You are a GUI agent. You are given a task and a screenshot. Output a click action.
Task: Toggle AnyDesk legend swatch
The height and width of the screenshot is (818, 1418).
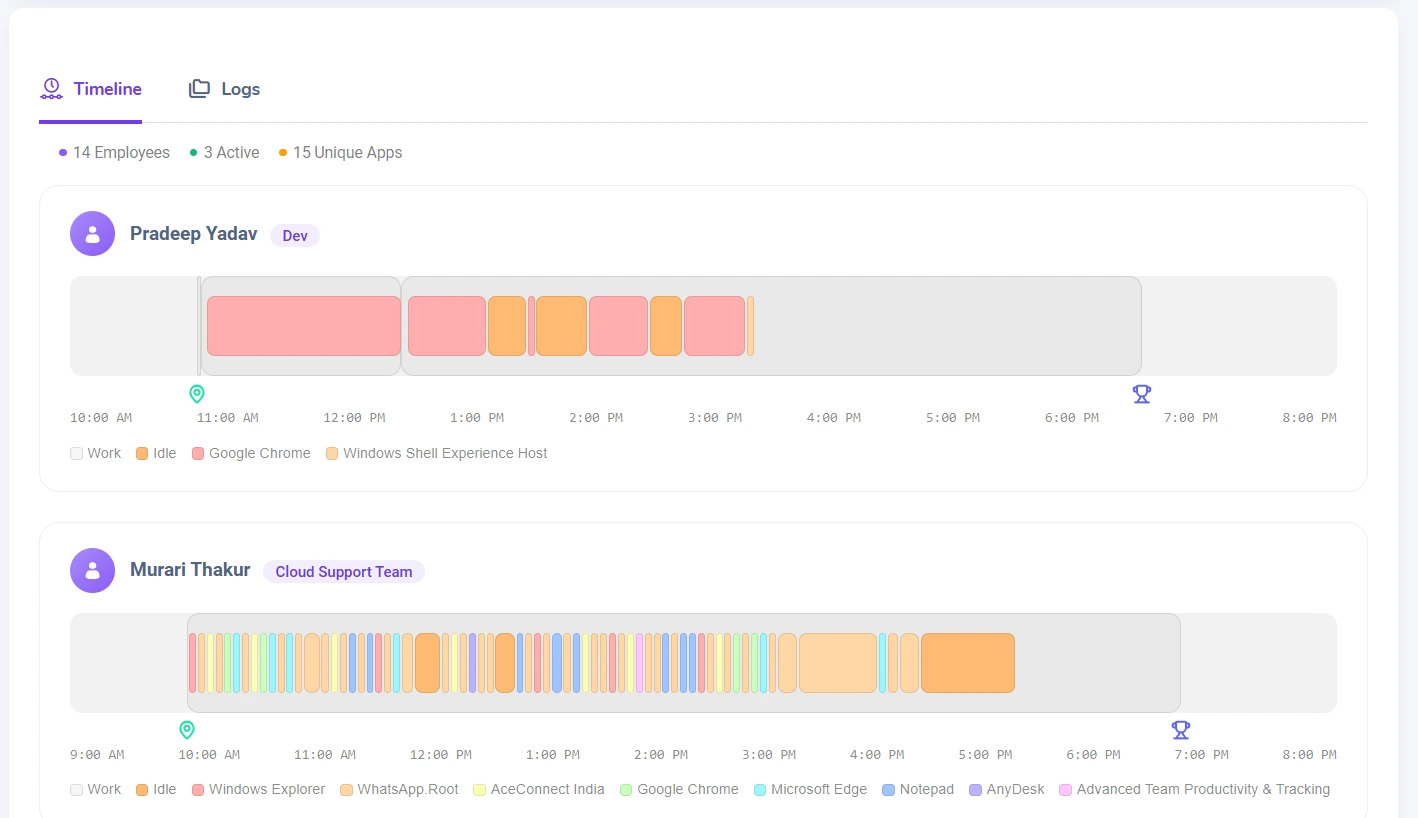(x=975, y=790)
